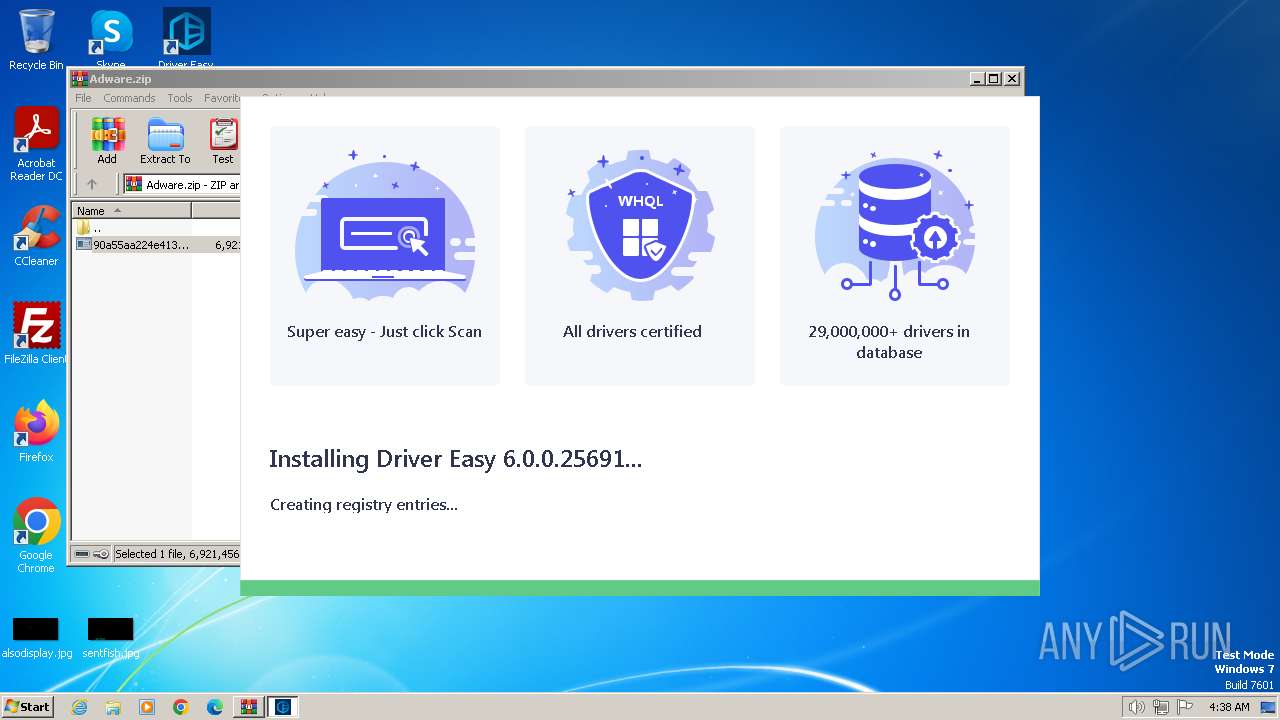Screen dimensions: 1280x720
Task: Select the 90a55aa224e413... file row
Action: tap(156, 244)
